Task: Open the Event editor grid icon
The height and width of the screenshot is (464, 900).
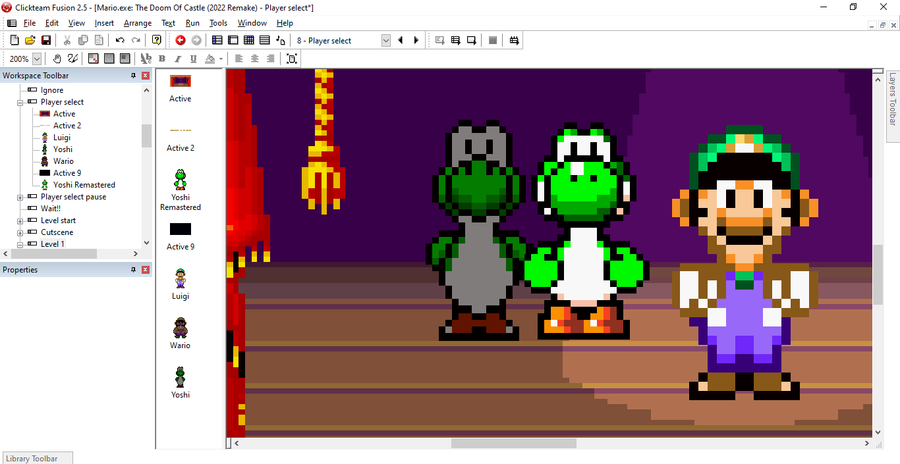Action: click(249, 40)
